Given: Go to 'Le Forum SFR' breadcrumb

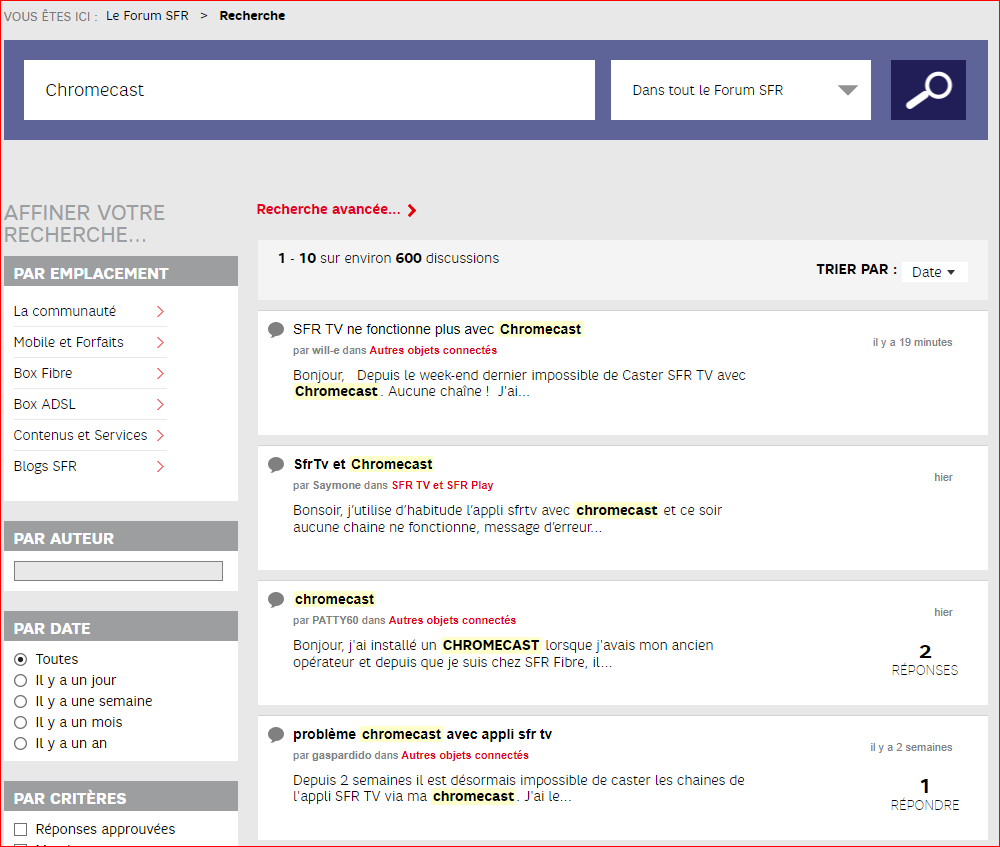Looking at the screenshot, I should [x=147, y=16].
